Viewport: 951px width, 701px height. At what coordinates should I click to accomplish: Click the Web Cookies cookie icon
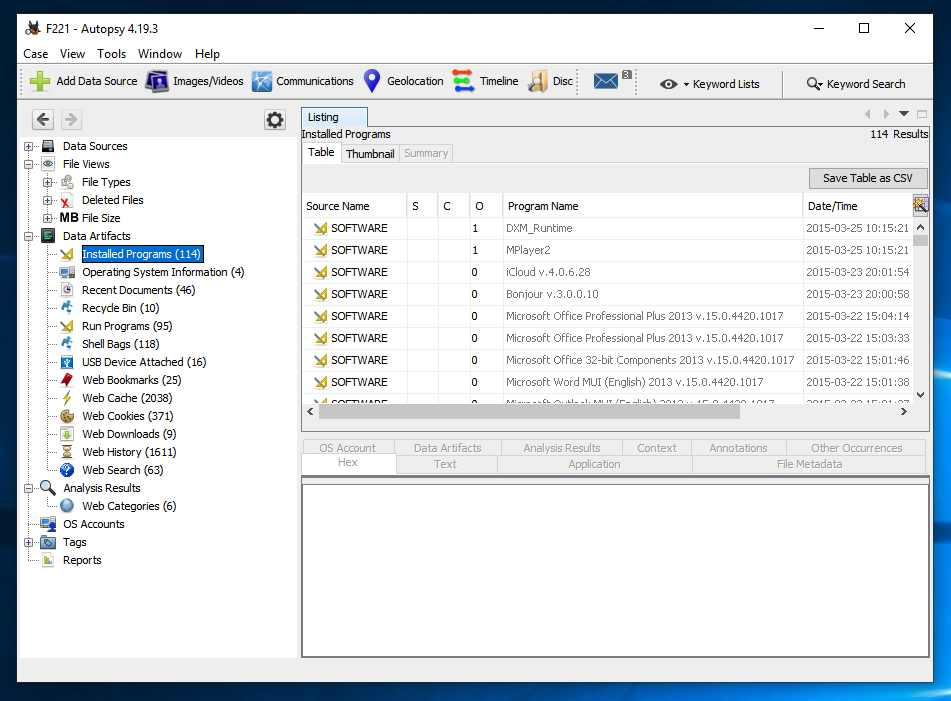(x=67, y=416)
